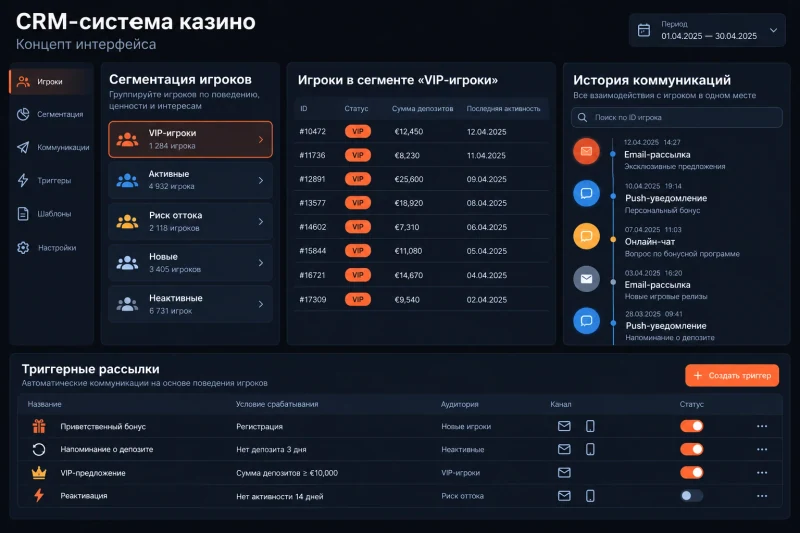Expand the Новые segment chevron
Image resolution: width=800 pixels, height=533 pixels.
click(261, 263)
